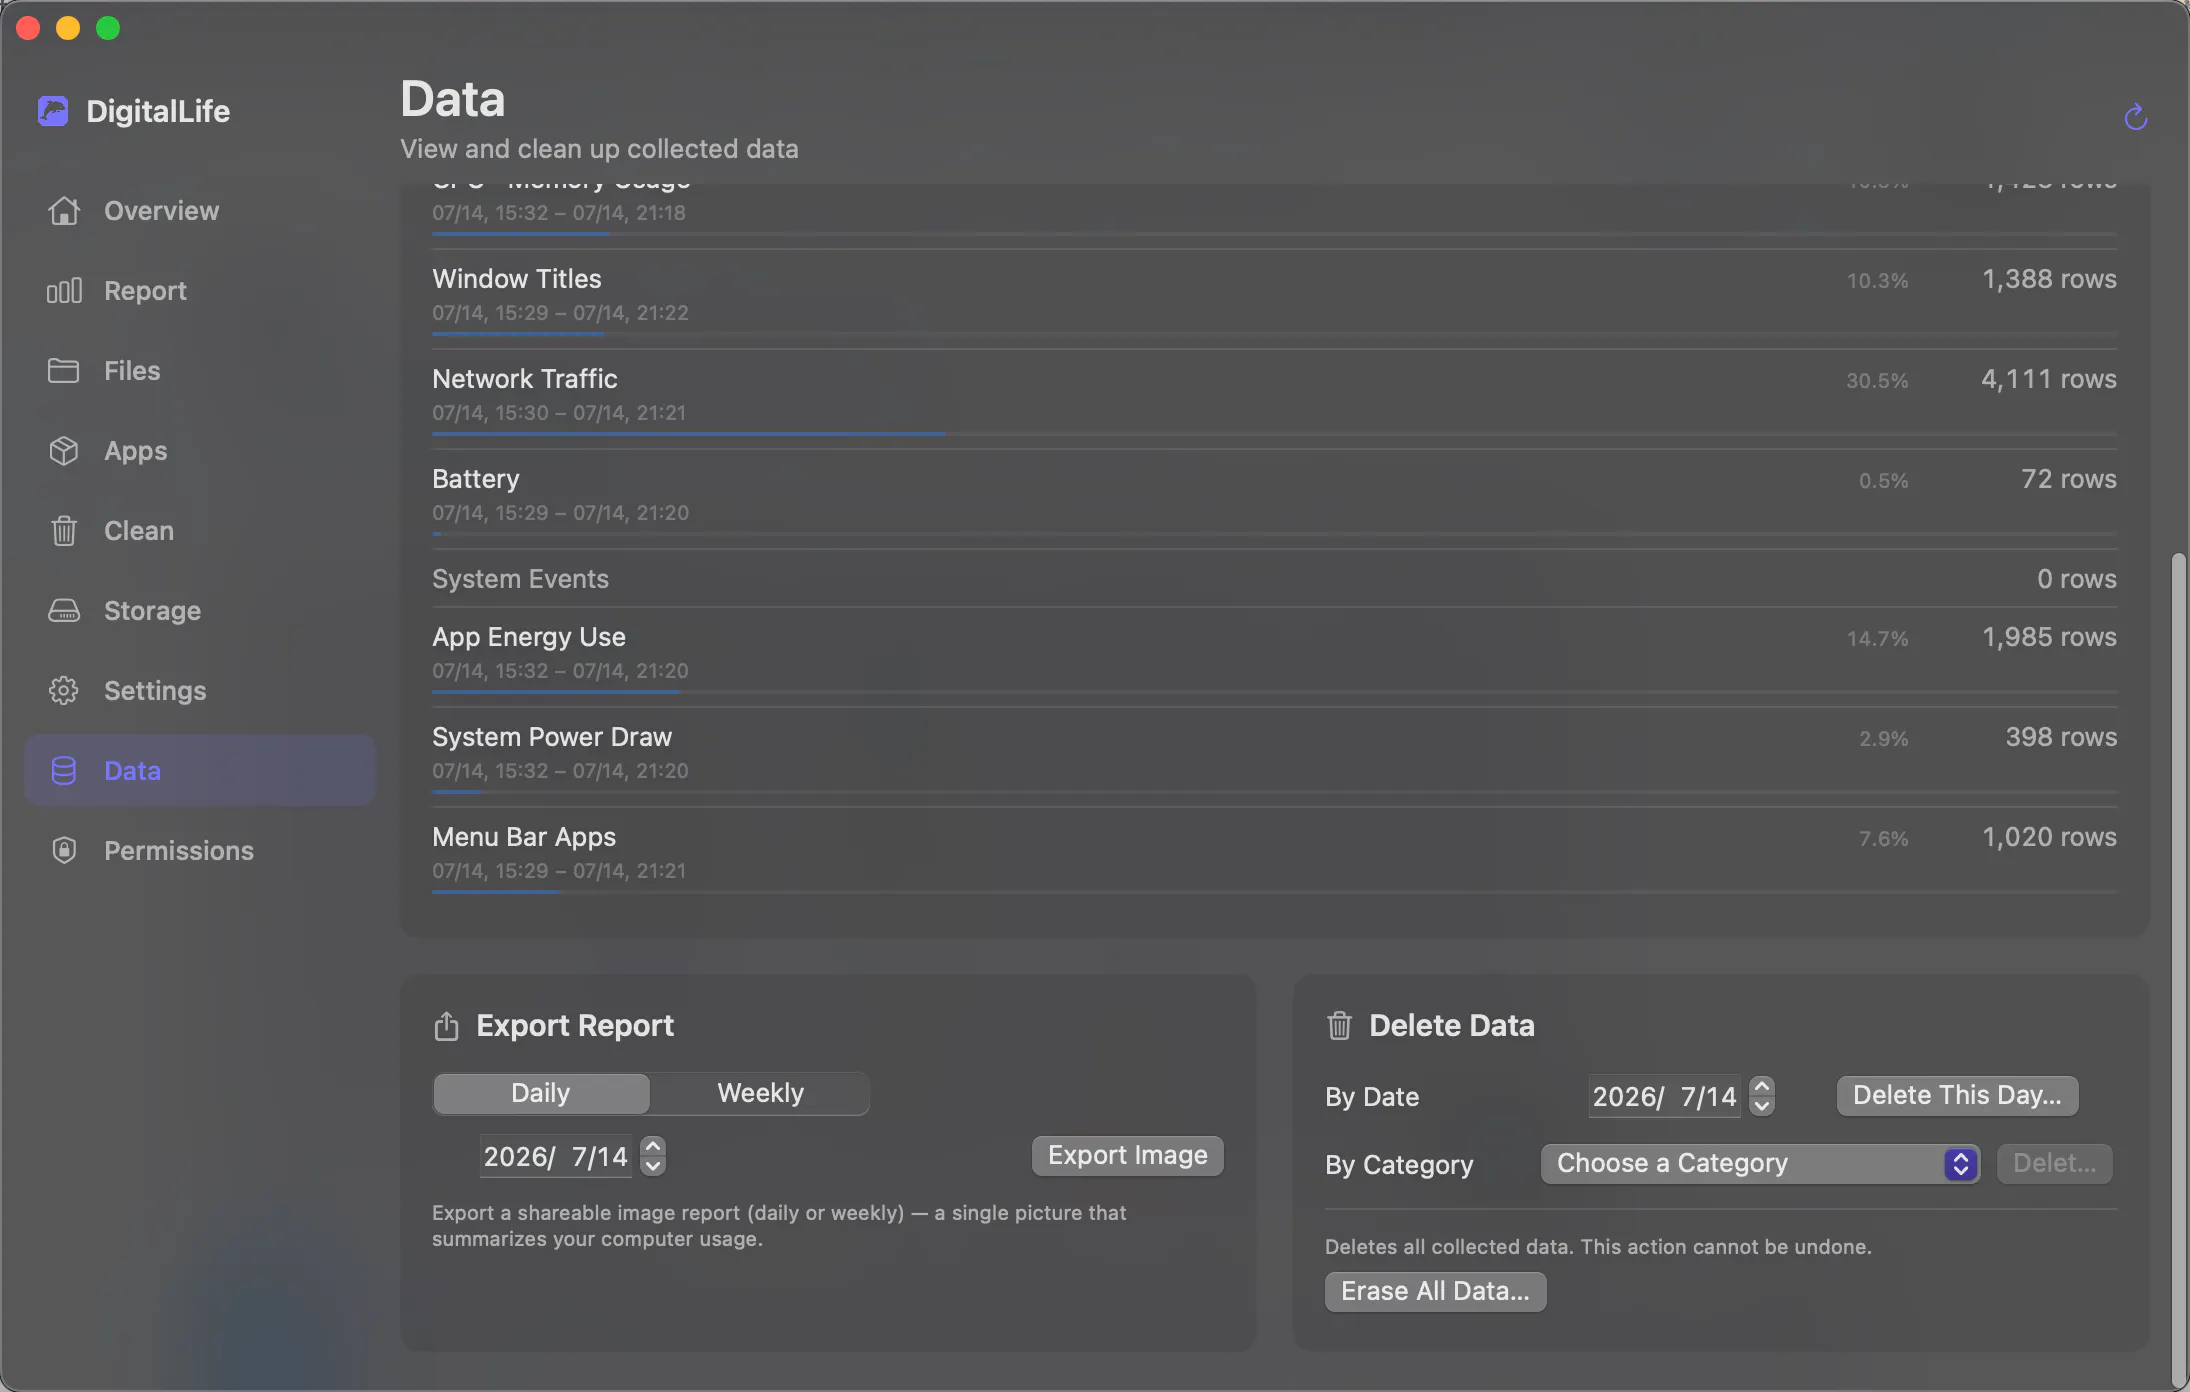Click the Delete Data trash icon
The height and width of the screenshot is (1392, 2190).
[1339, 1026]
